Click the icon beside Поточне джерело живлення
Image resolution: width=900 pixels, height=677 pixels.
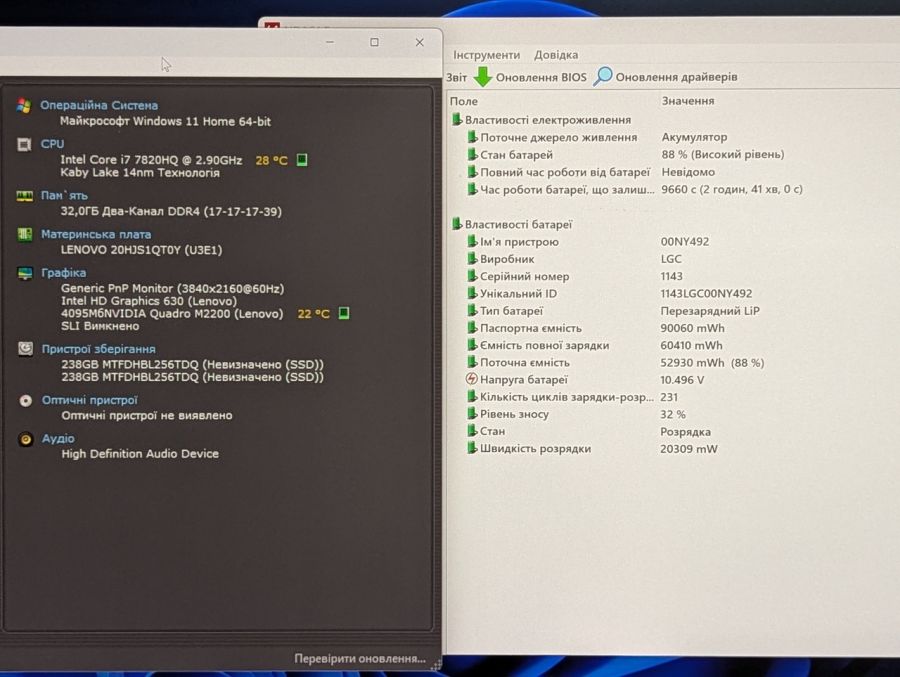472,137
